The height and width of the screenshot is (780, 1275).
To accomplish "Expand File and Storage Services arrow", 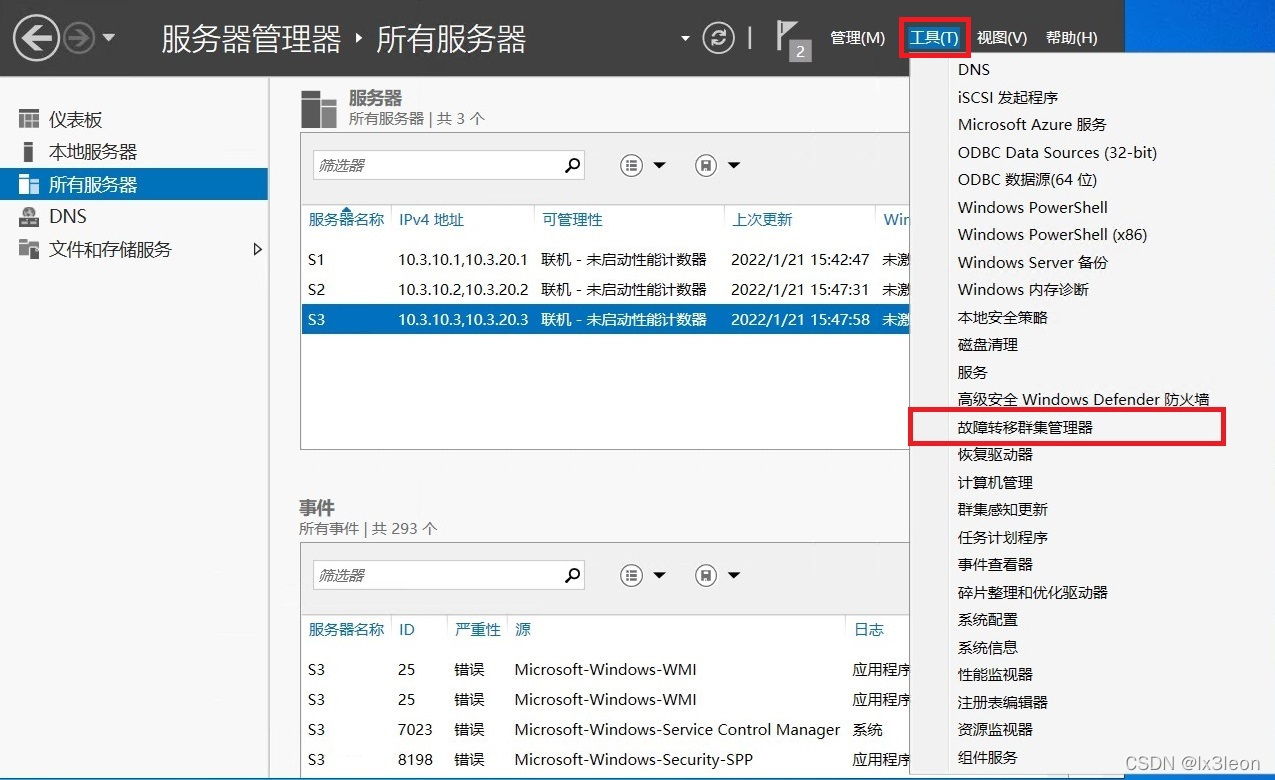I will (257, 249).
